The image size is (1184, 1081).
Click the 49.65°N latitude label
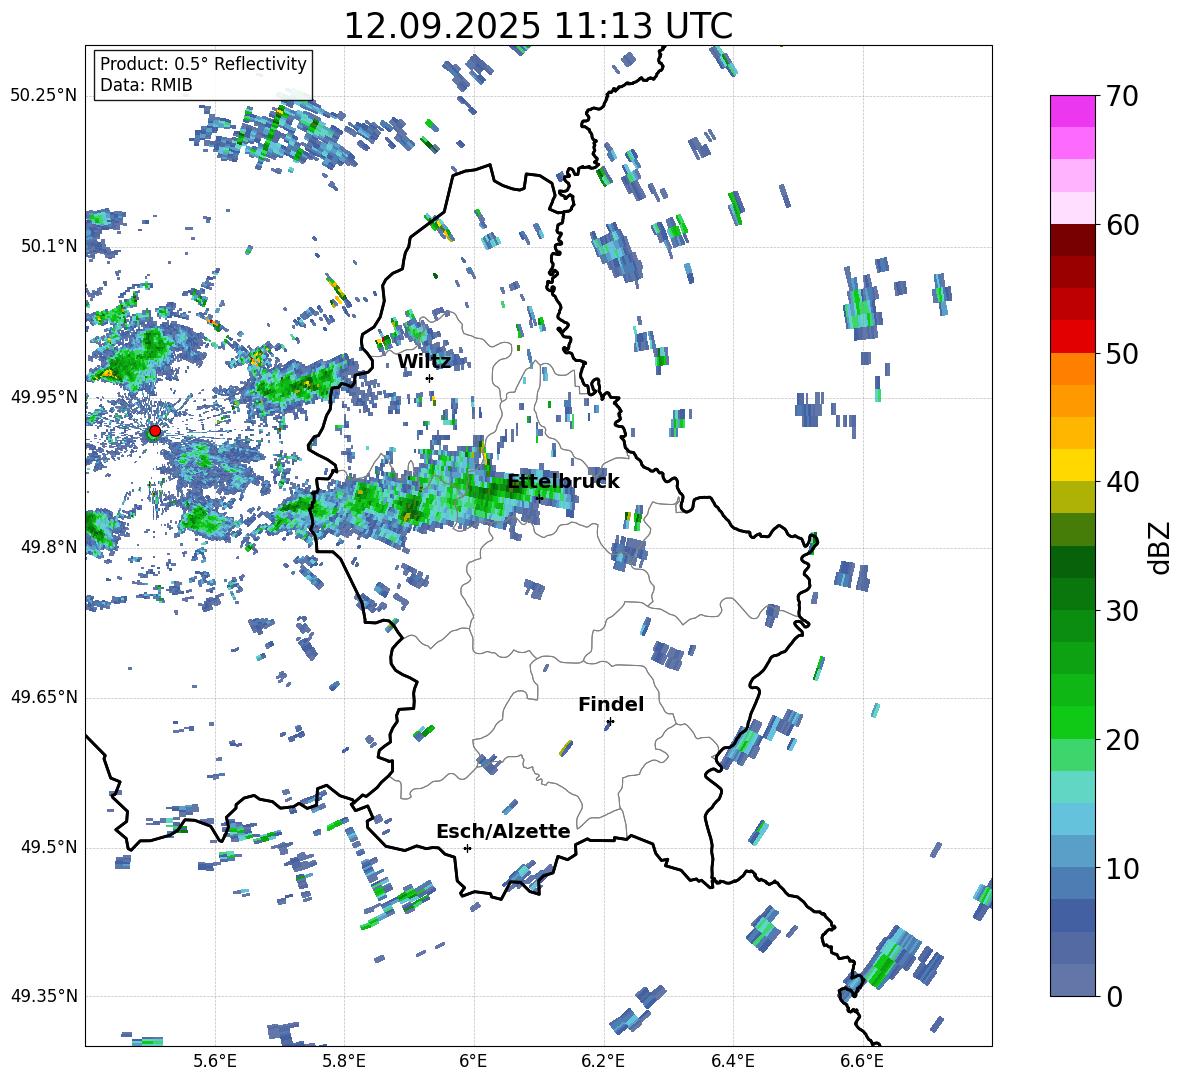pyautogui.click(x=44, y=697)
